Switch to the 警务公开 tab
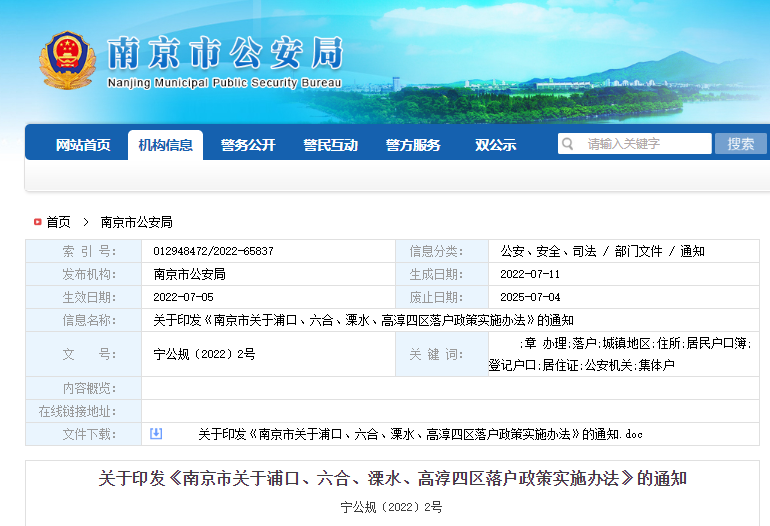This screenshot has height=526, width=770. [248, 145]
